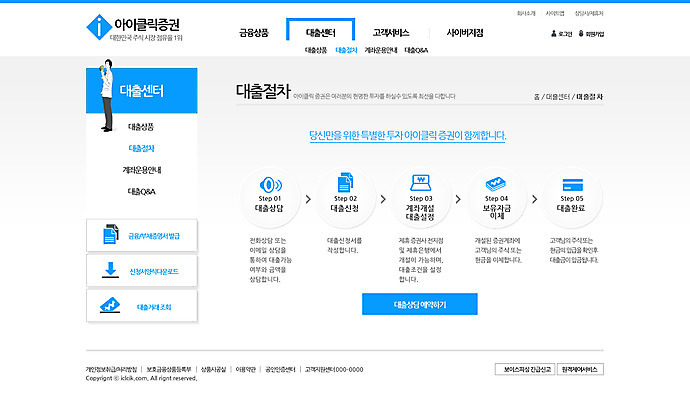690x400 pixels.
Task: Click 대출절차 in the left sidebar
Action: pyautogui.click(x=141, y=148)
